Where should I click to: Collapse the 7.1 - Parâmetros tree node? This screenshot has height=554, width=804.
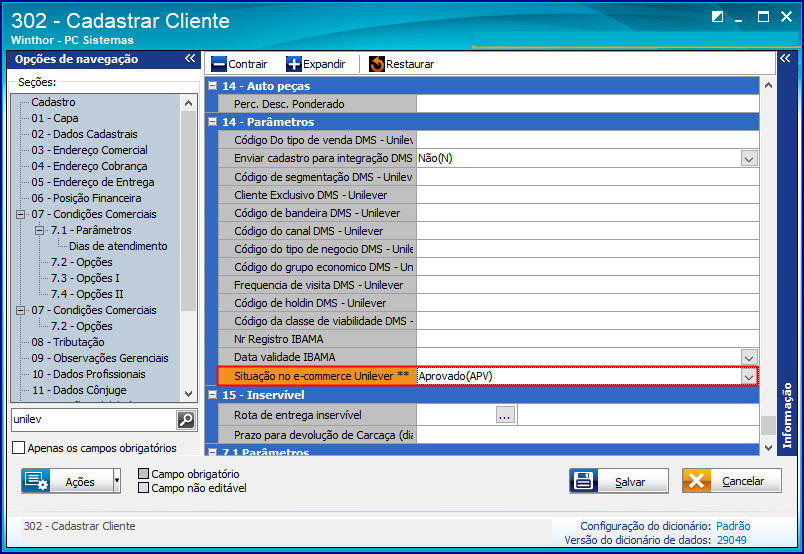tap(39, 230)
